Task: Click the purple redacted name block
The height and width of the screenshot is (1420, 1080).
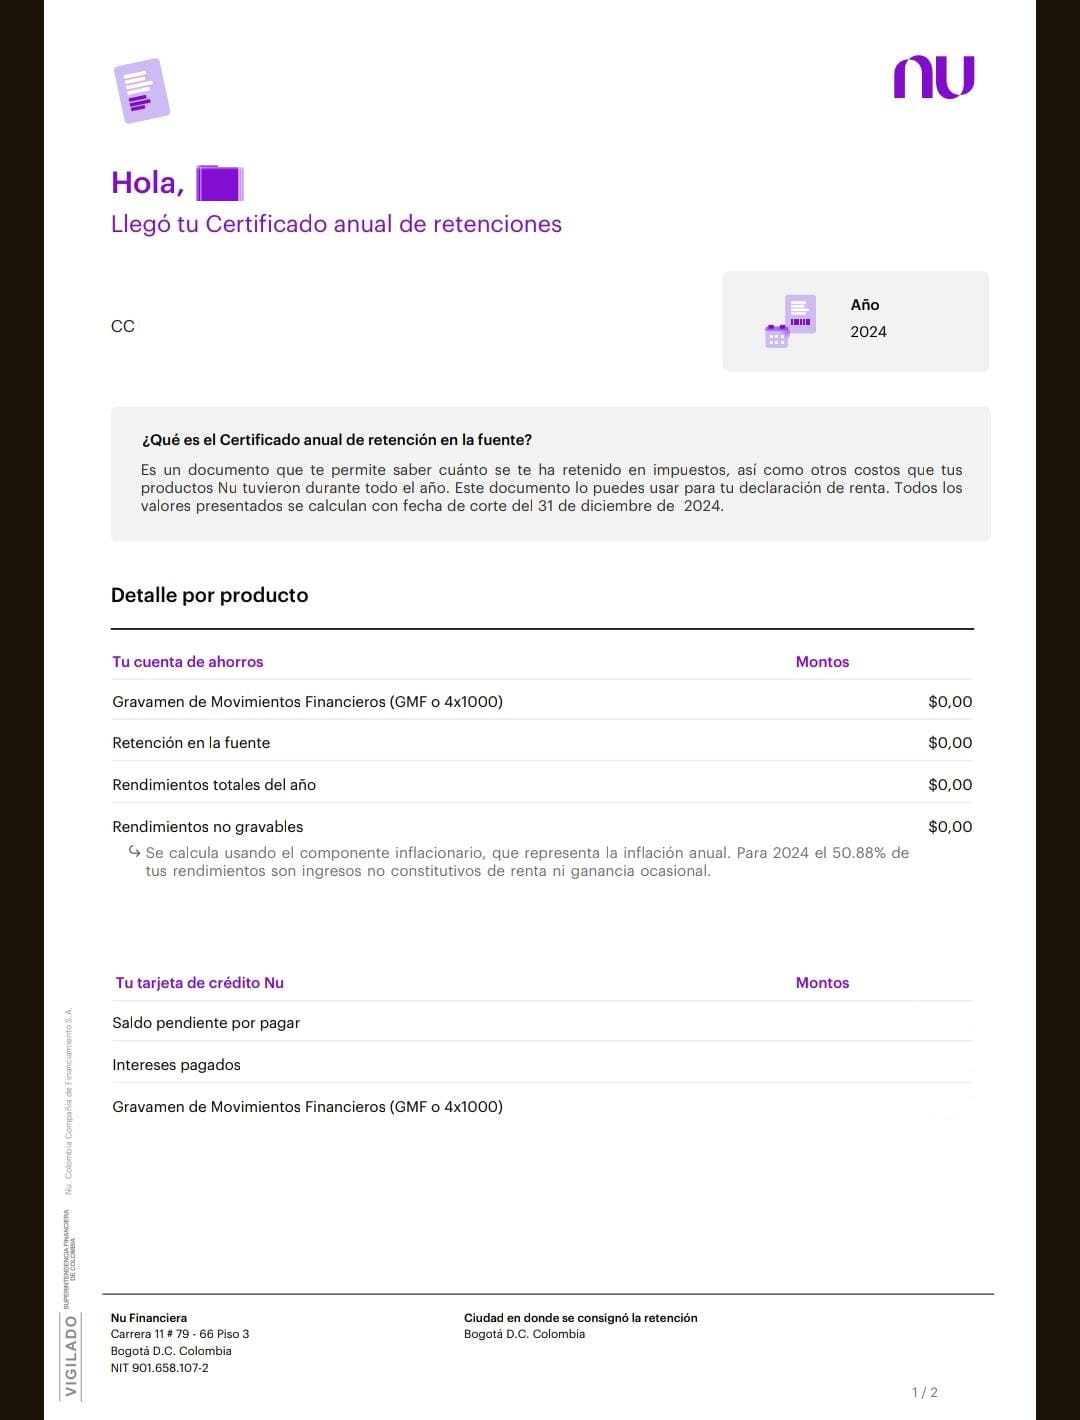Action: point(219,183)
